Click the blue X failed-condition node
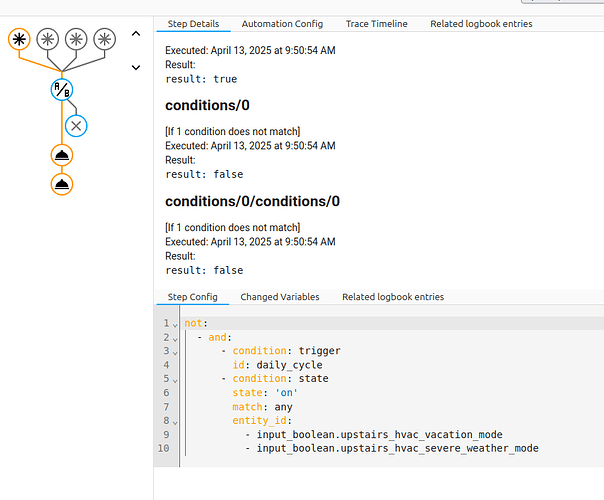The width and height of the screenshot is (604, 500). click(x=76, y=126)
